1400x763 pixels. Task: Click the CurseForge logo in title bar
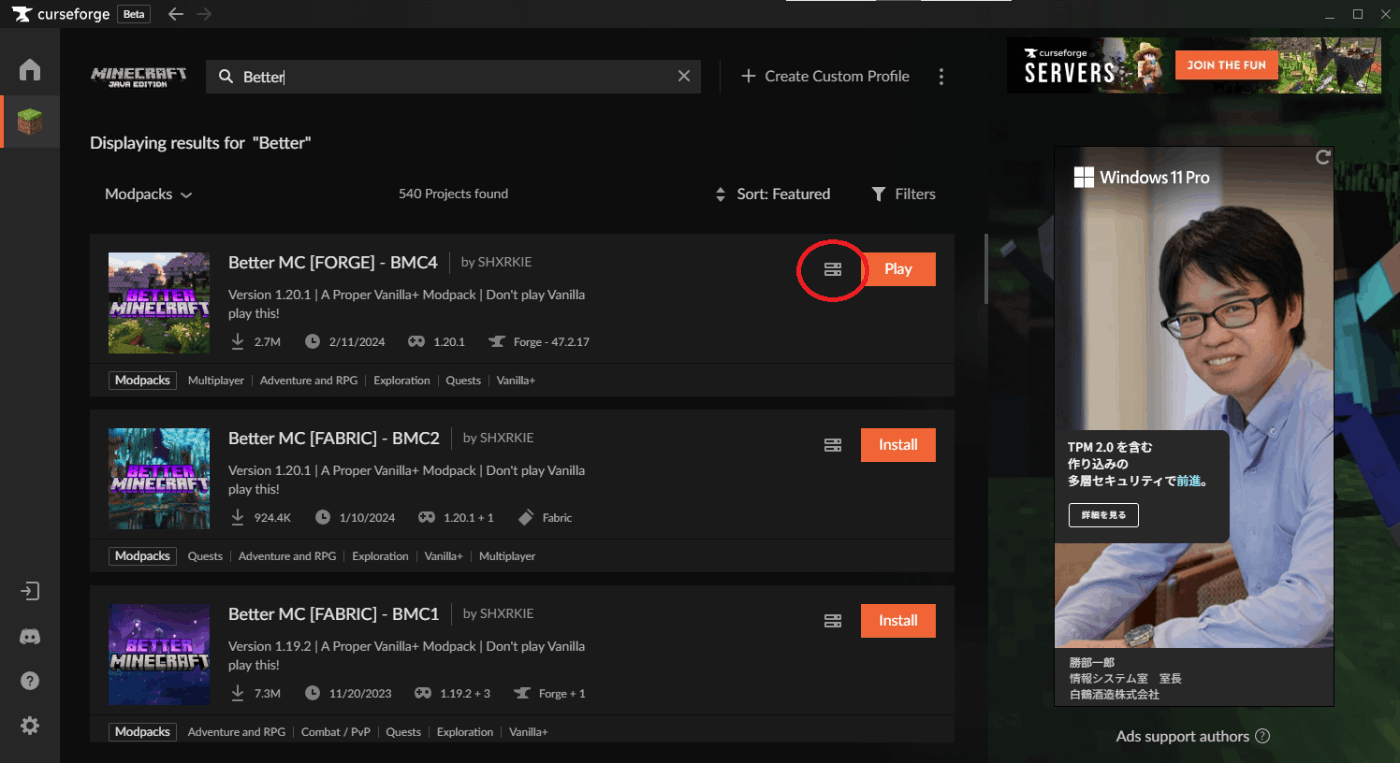(x=61, y=14)
